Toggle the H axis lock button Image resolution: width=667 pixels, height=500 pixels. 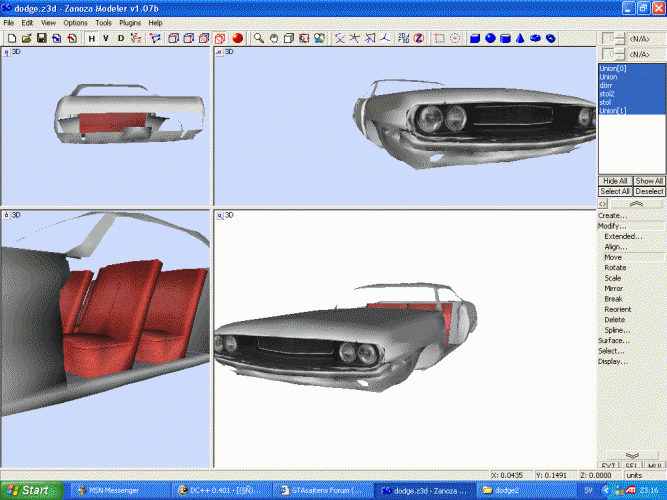pyautogui.click(x=91, y=39)
